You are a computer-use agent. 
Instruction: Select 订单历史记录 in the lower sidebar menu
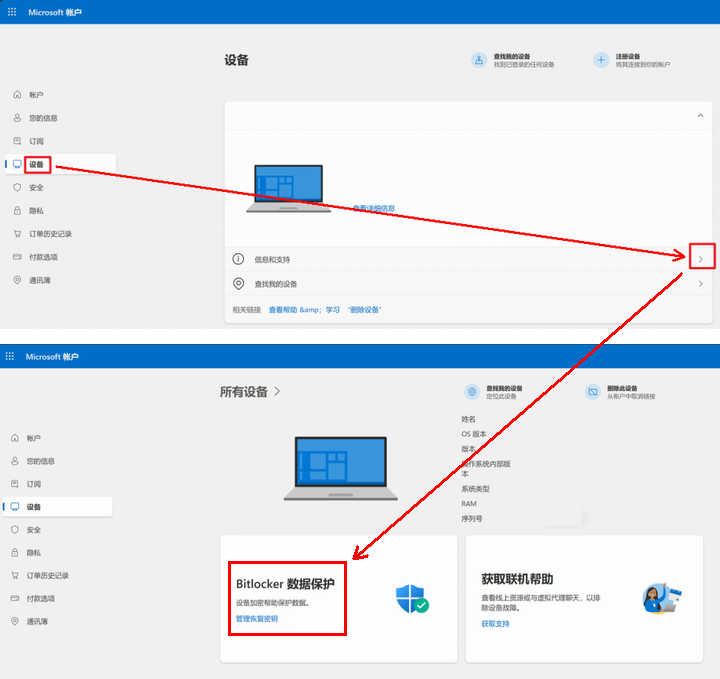coord(47,575)
